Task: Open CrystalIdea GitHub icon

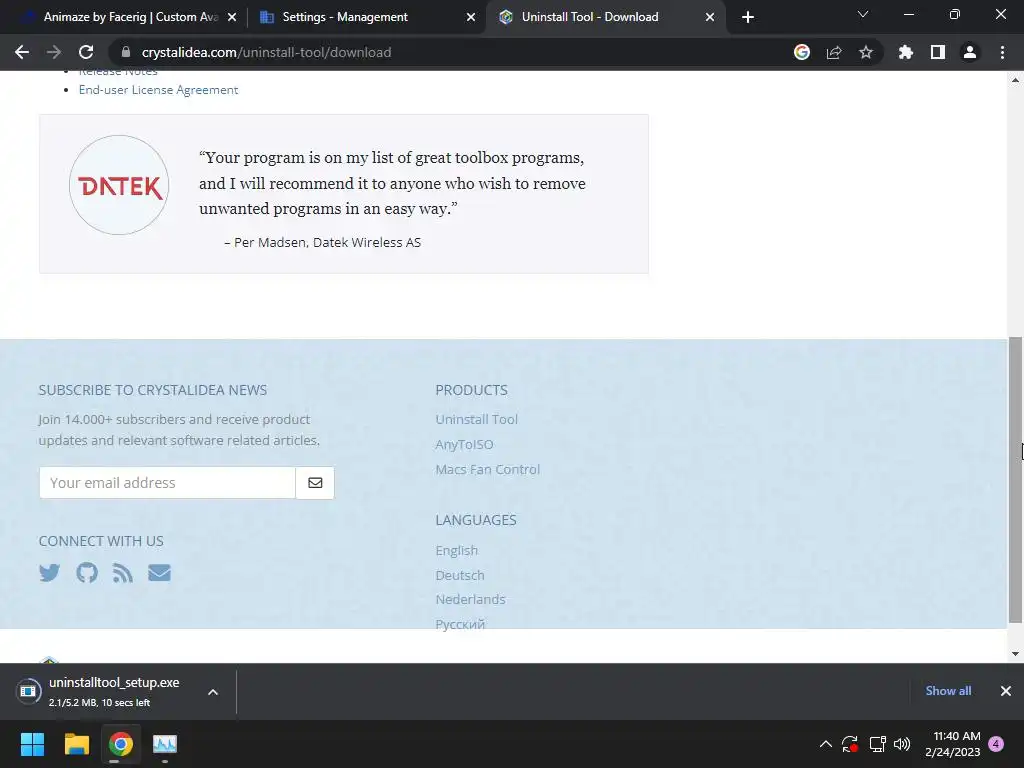Action: pyautogui.click(x=87, y=573)
